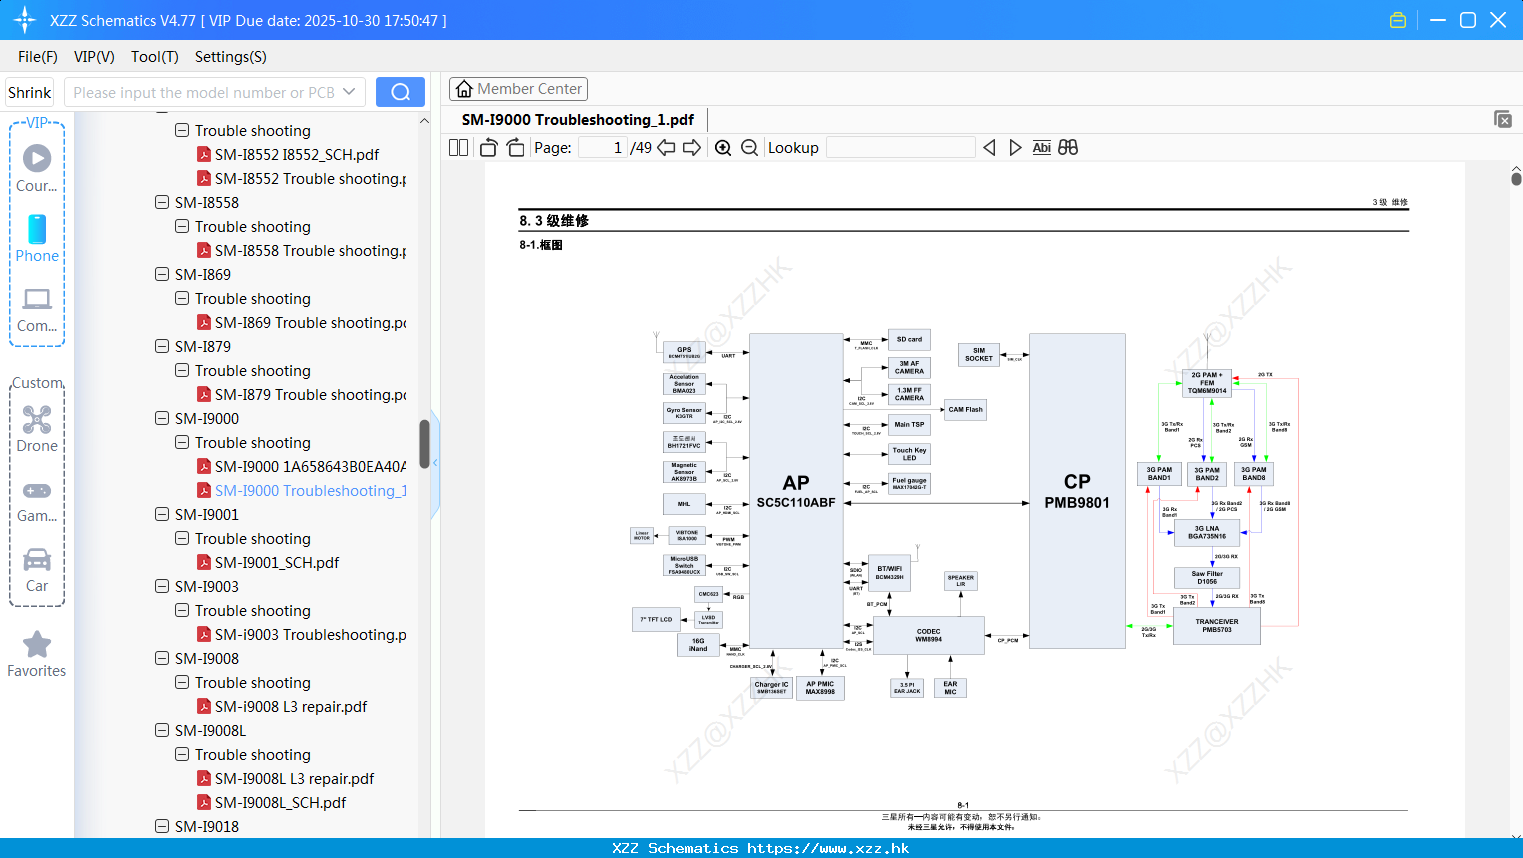Screen dimensions: 1523x858
Task: Collapse the SM-I9003 tree node
Action: [x=162, y=586]
